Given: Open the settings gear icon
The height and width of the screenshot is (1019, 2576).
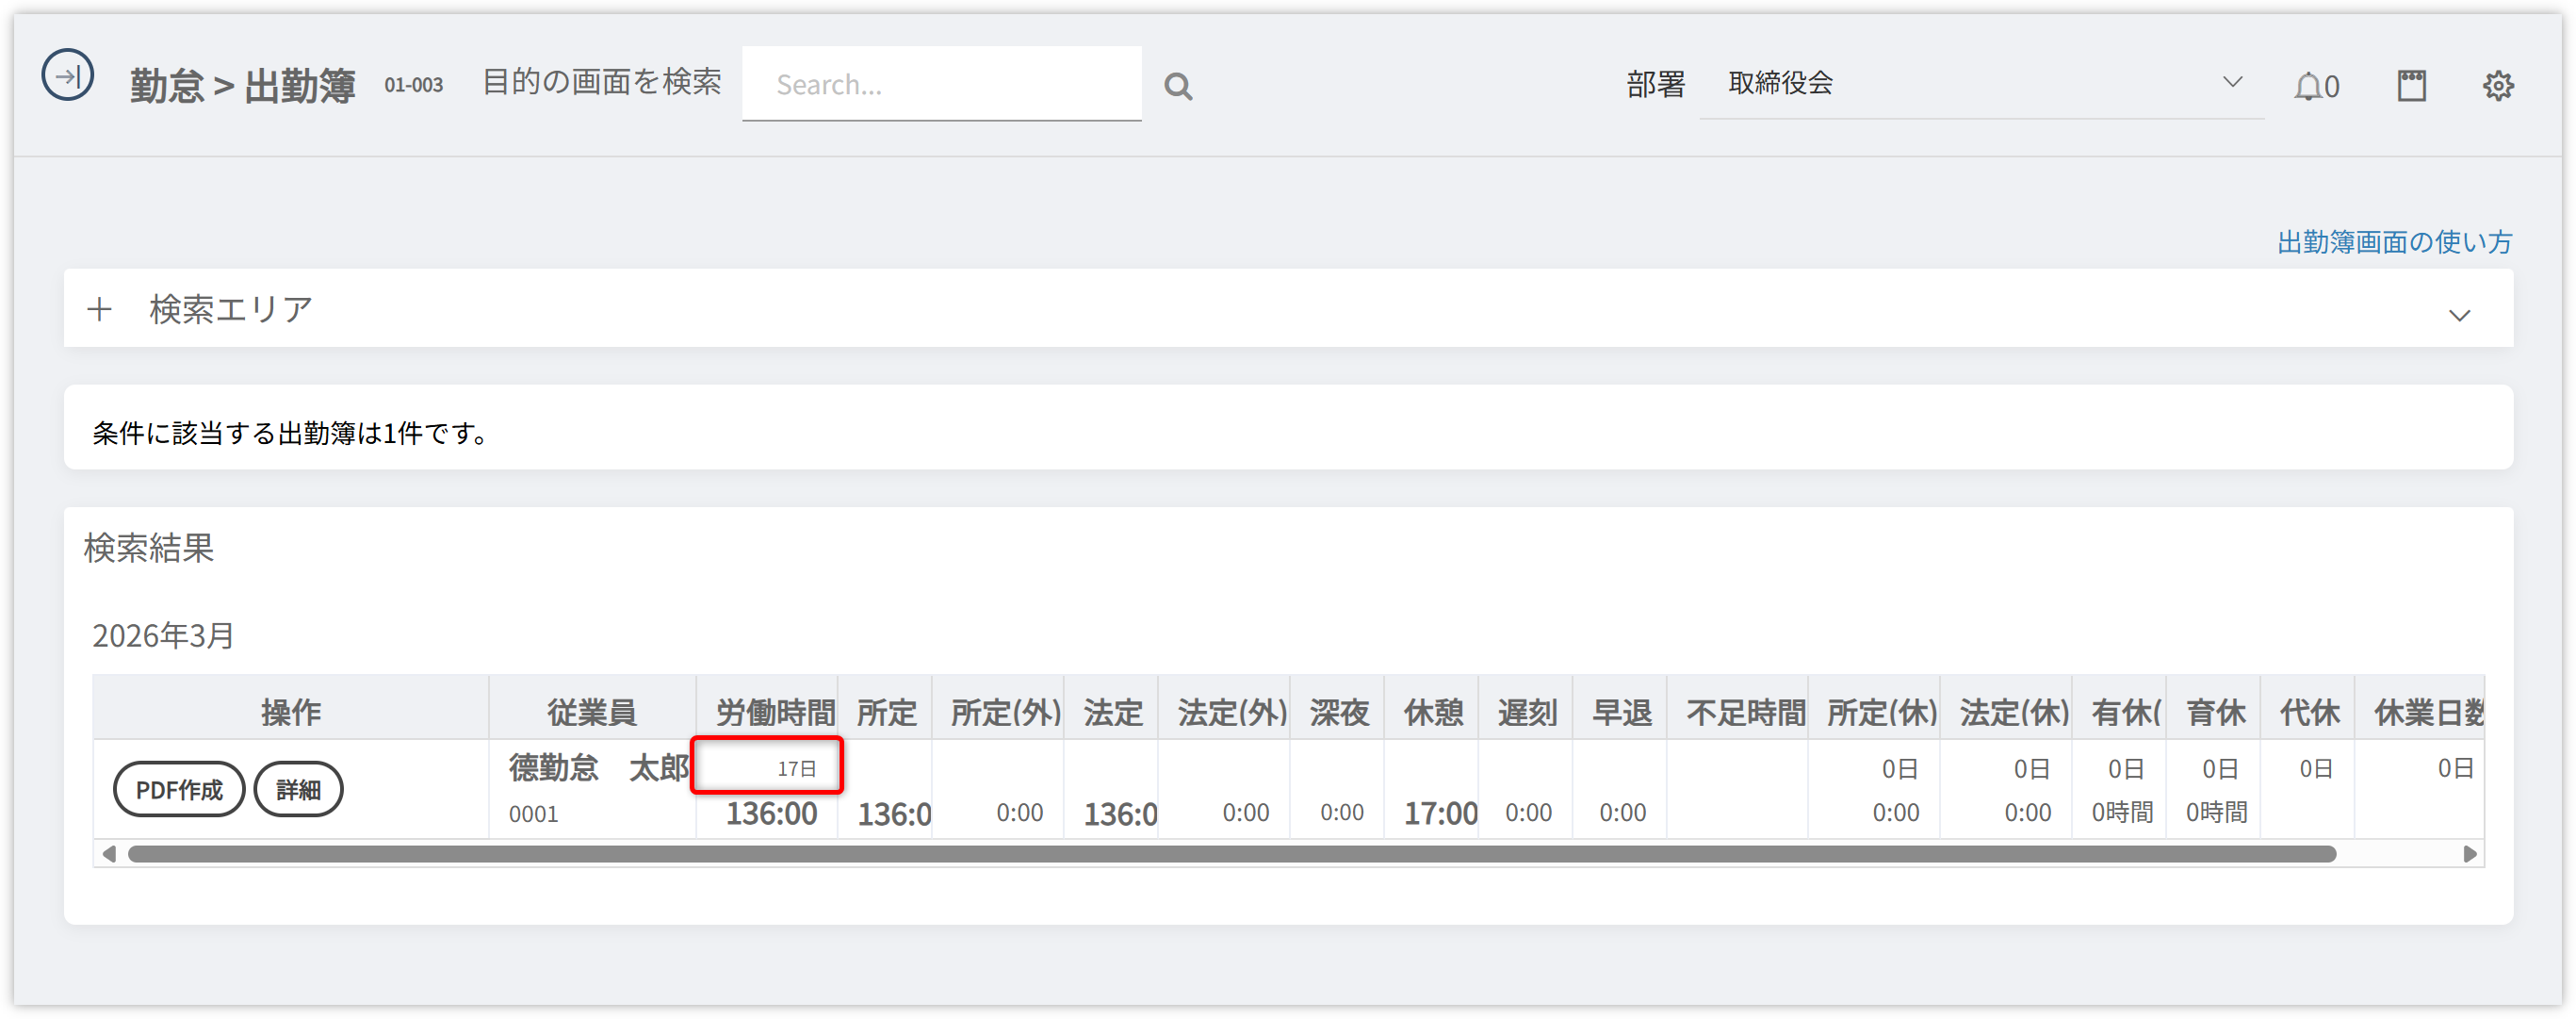Looking at the screenshot, I should coord(2497,86).
